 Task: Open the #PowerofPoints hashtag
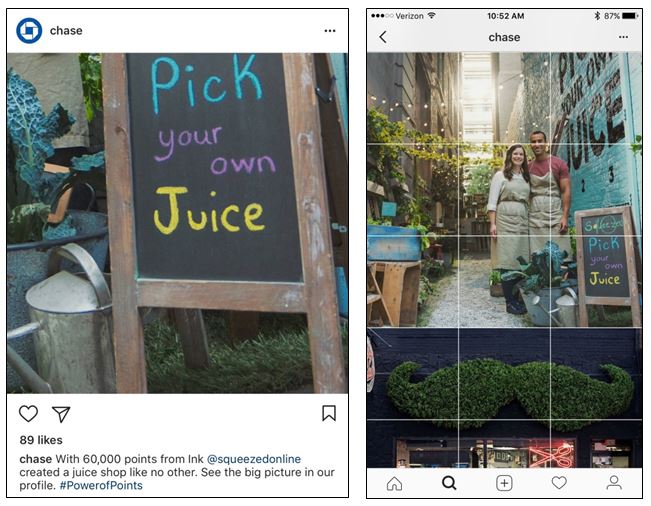(x=101, y=485)
